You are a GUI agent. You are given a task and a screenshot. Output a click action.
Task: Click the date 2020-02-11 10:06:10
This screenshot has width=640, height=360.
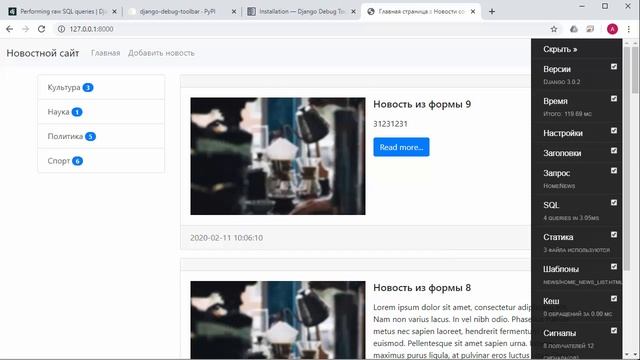227,238
